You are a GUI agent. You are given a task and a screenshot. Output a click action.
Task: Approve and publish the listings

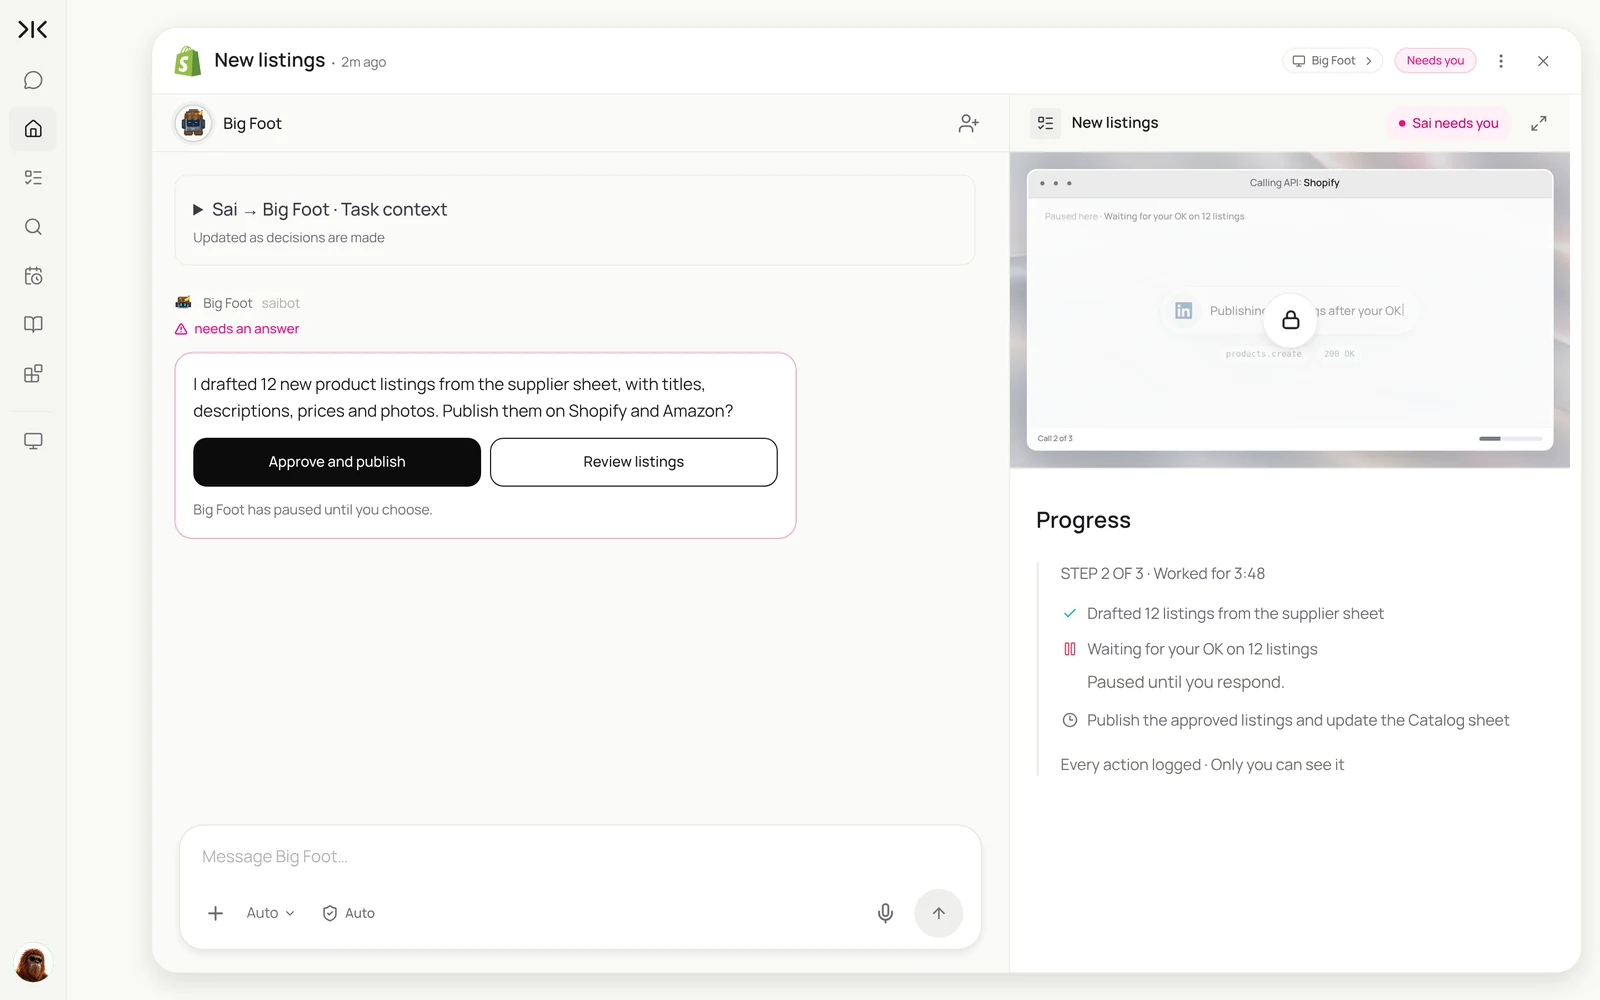(x=337, y=462)
